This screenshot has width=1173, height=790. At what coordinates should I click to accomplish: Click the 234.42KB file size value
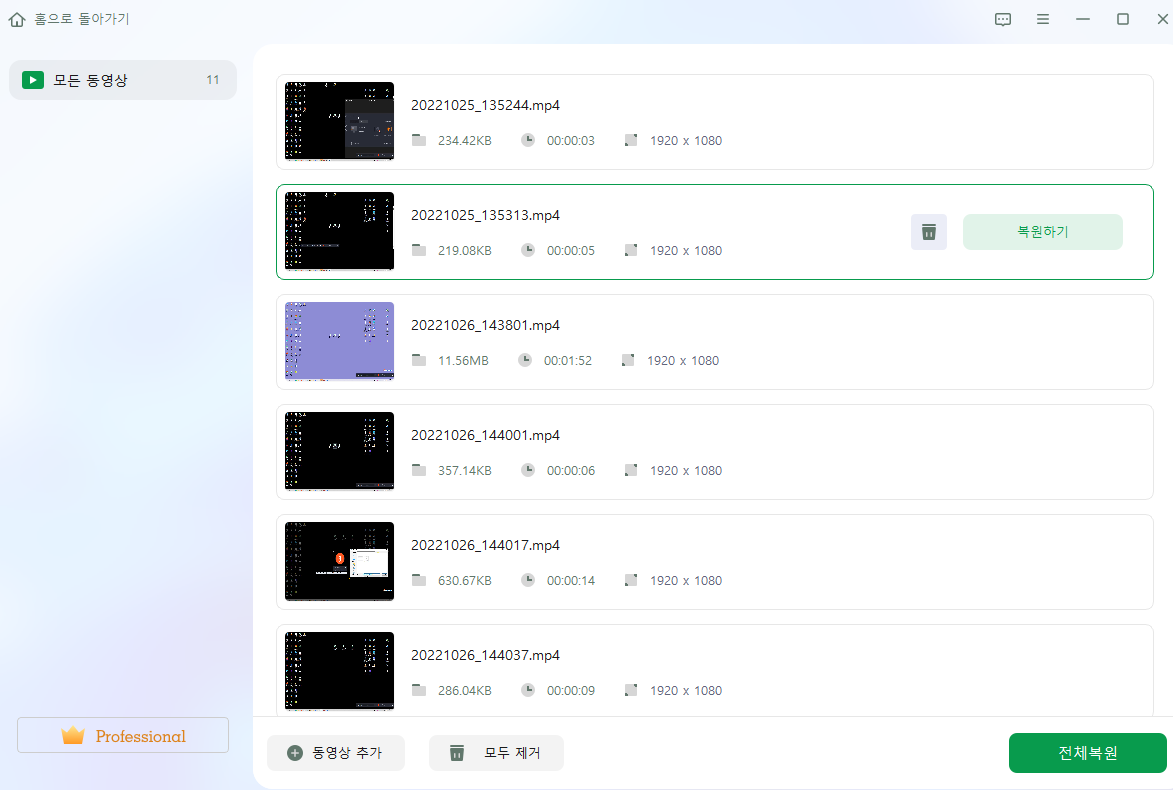[465, 141]
